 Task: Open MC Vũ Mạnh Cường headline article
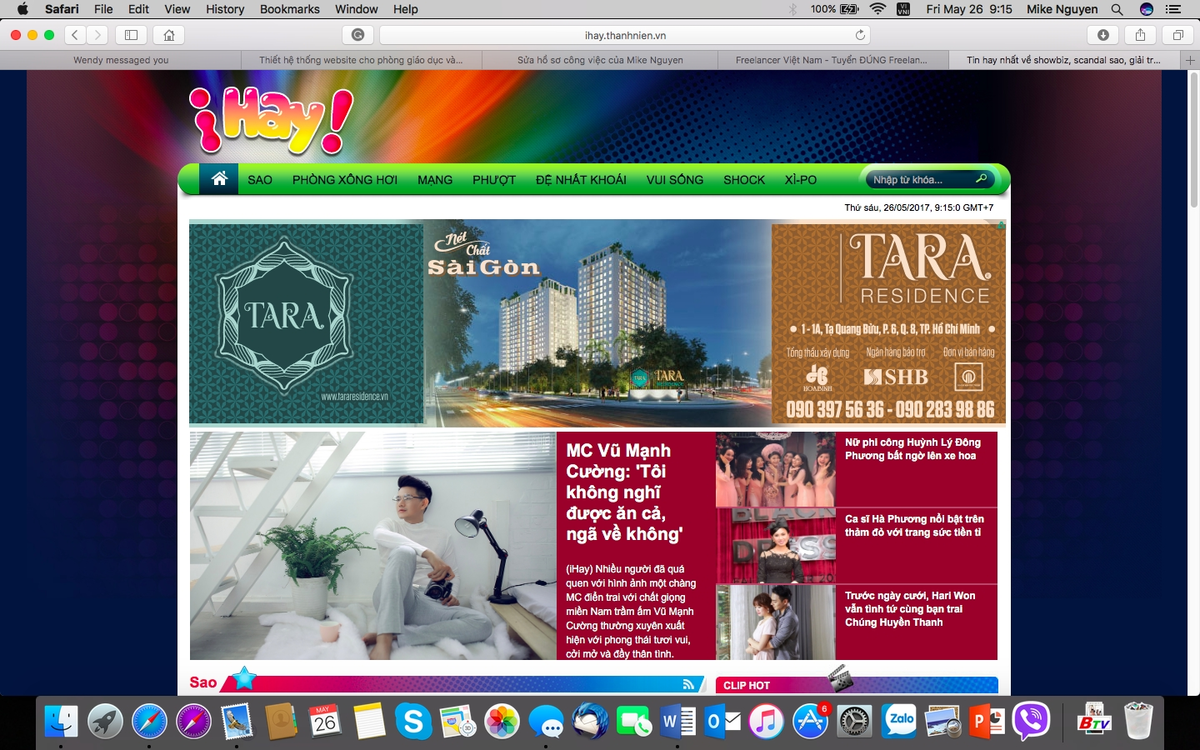coord(626,492)
